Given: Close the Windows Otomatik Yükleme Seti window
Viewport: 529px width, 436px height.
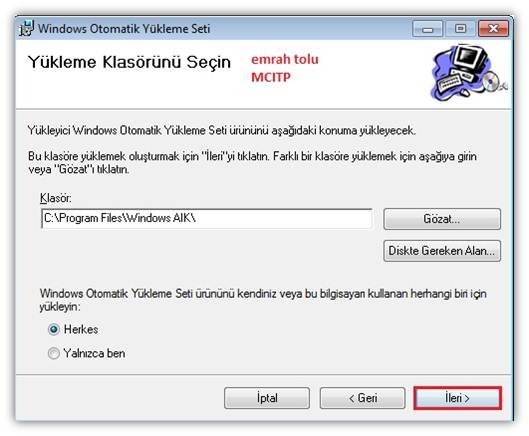Looking at the screenshot, I should 493,29.
